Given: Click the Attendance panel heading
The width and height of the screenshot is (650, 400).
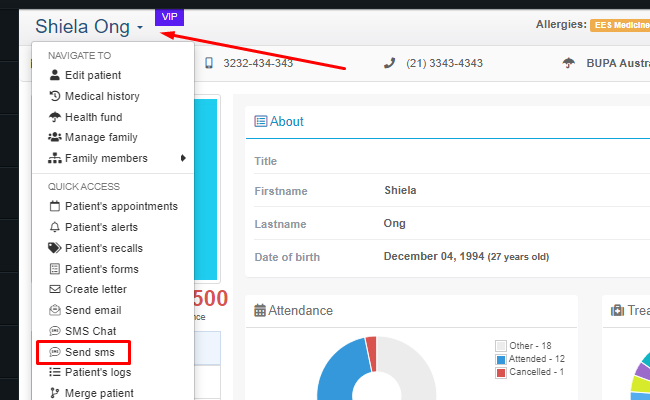Looking at the screenshot, I should (x=300, y=310).
